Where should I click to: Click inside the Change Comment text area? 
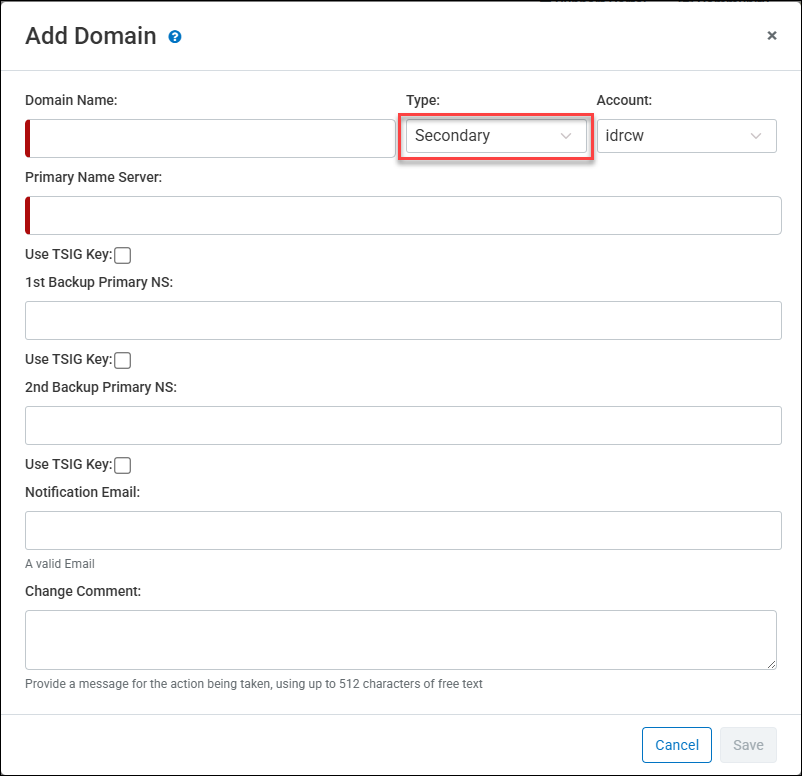point(400,640)
